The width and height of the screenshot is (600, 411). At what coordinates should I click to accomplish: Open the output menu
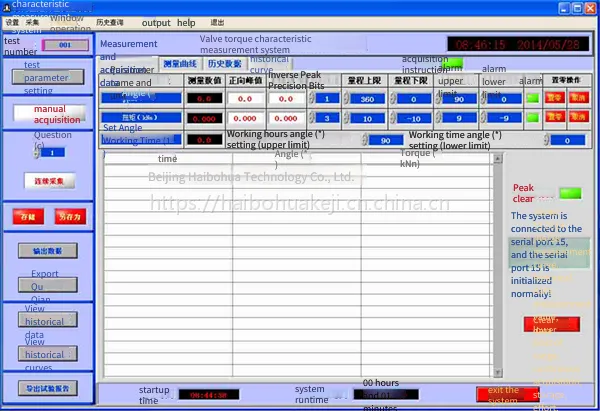pos(156,23)
